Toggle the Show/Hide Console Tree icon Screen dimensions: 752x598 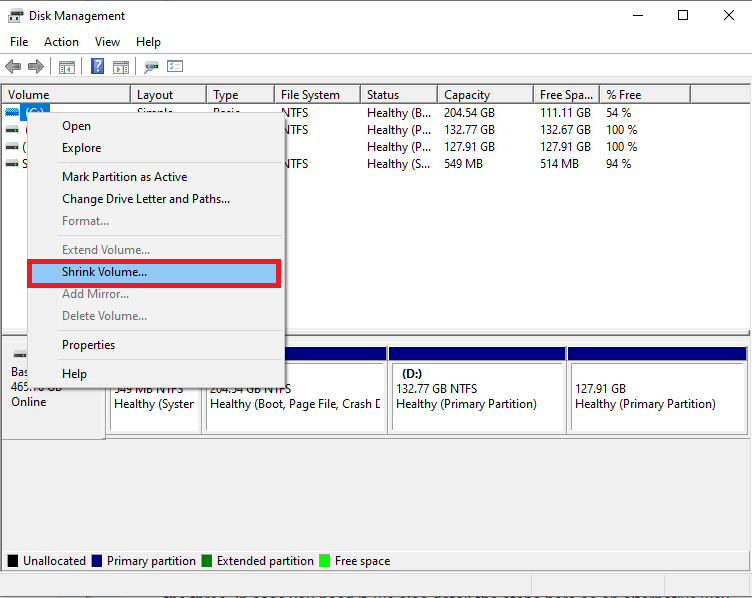67,67
